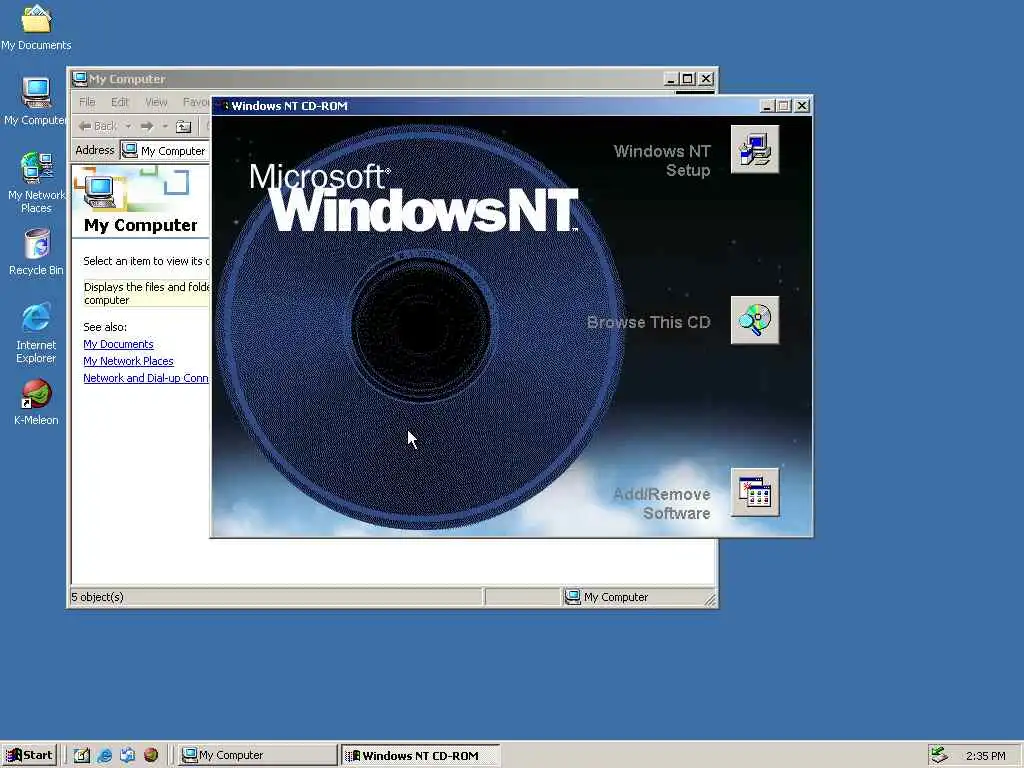The width and height of the screenshot is (1024, 768).
Task: Click the 'Browse This CD' label
Action: (x=648, y=322)
